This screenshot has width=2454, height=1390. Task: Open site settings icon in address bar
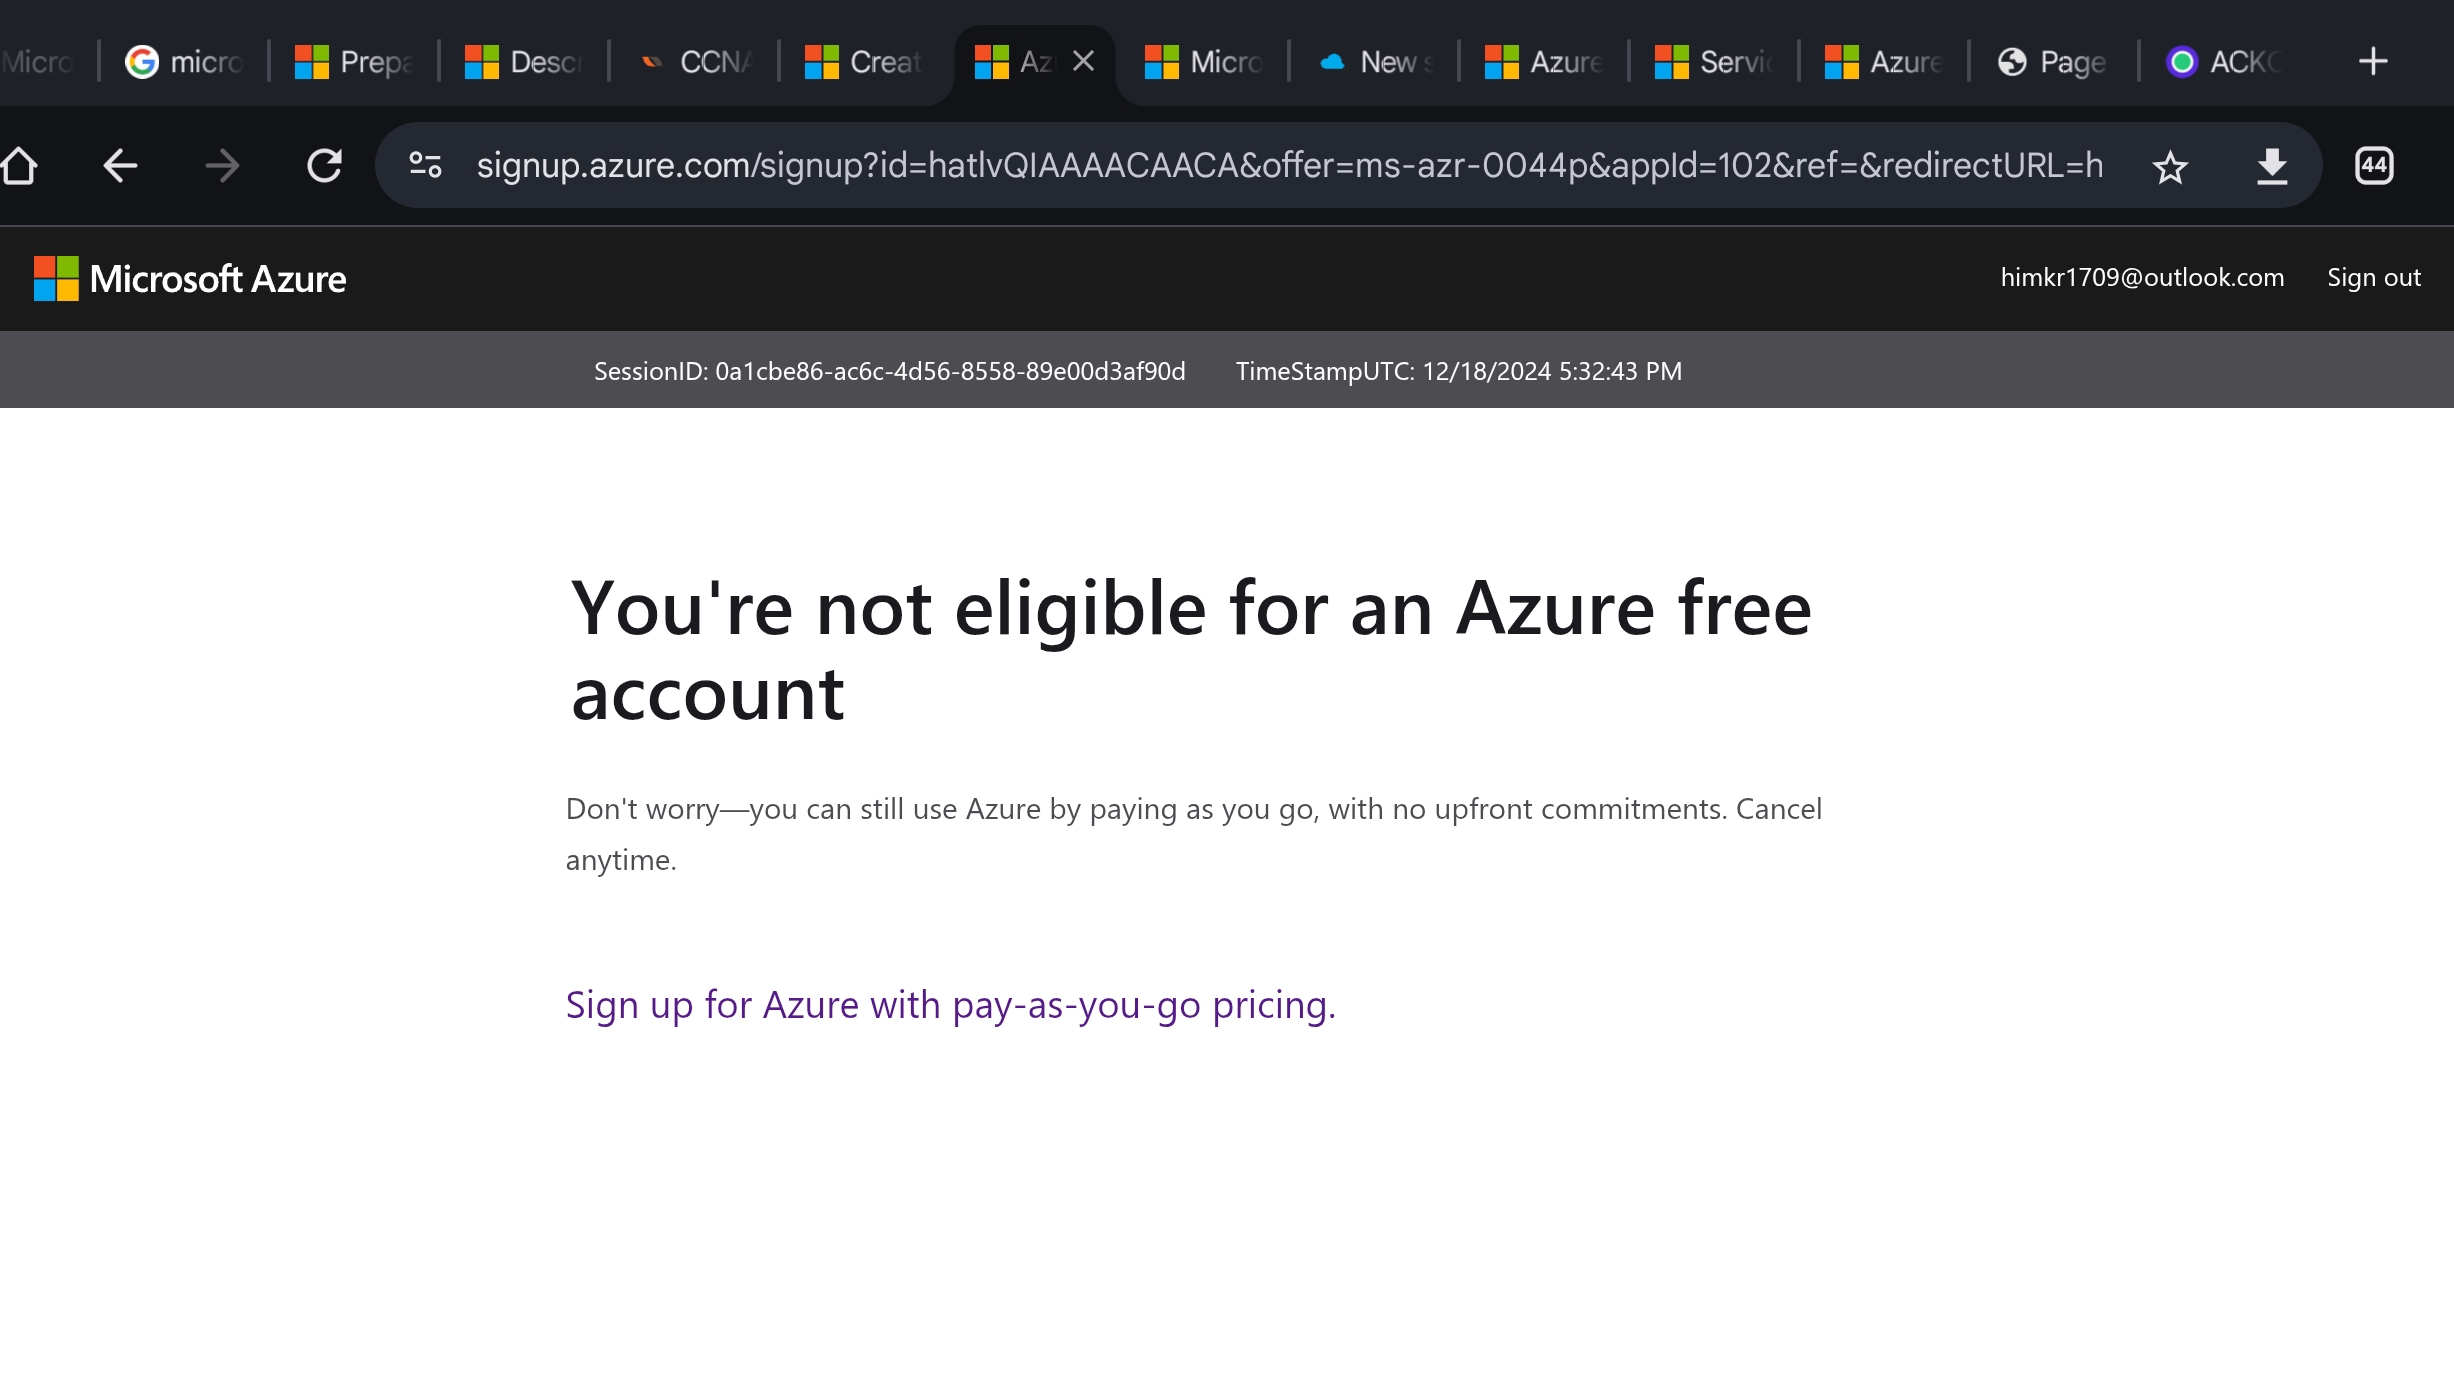coord(426,166)
